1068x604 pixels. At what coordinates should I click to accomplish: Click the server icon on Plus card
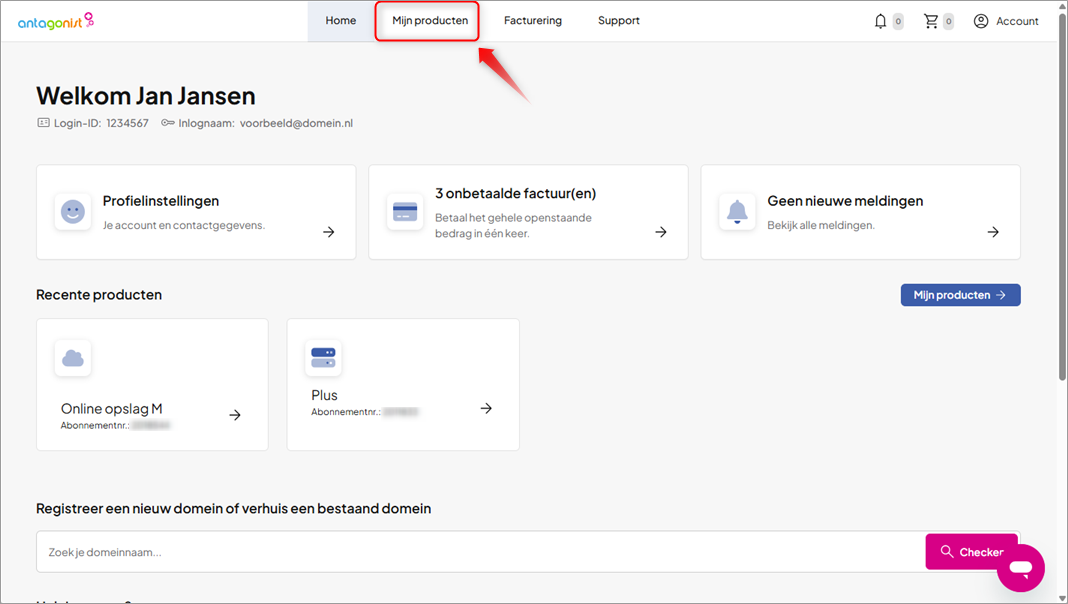pos(324,358)
